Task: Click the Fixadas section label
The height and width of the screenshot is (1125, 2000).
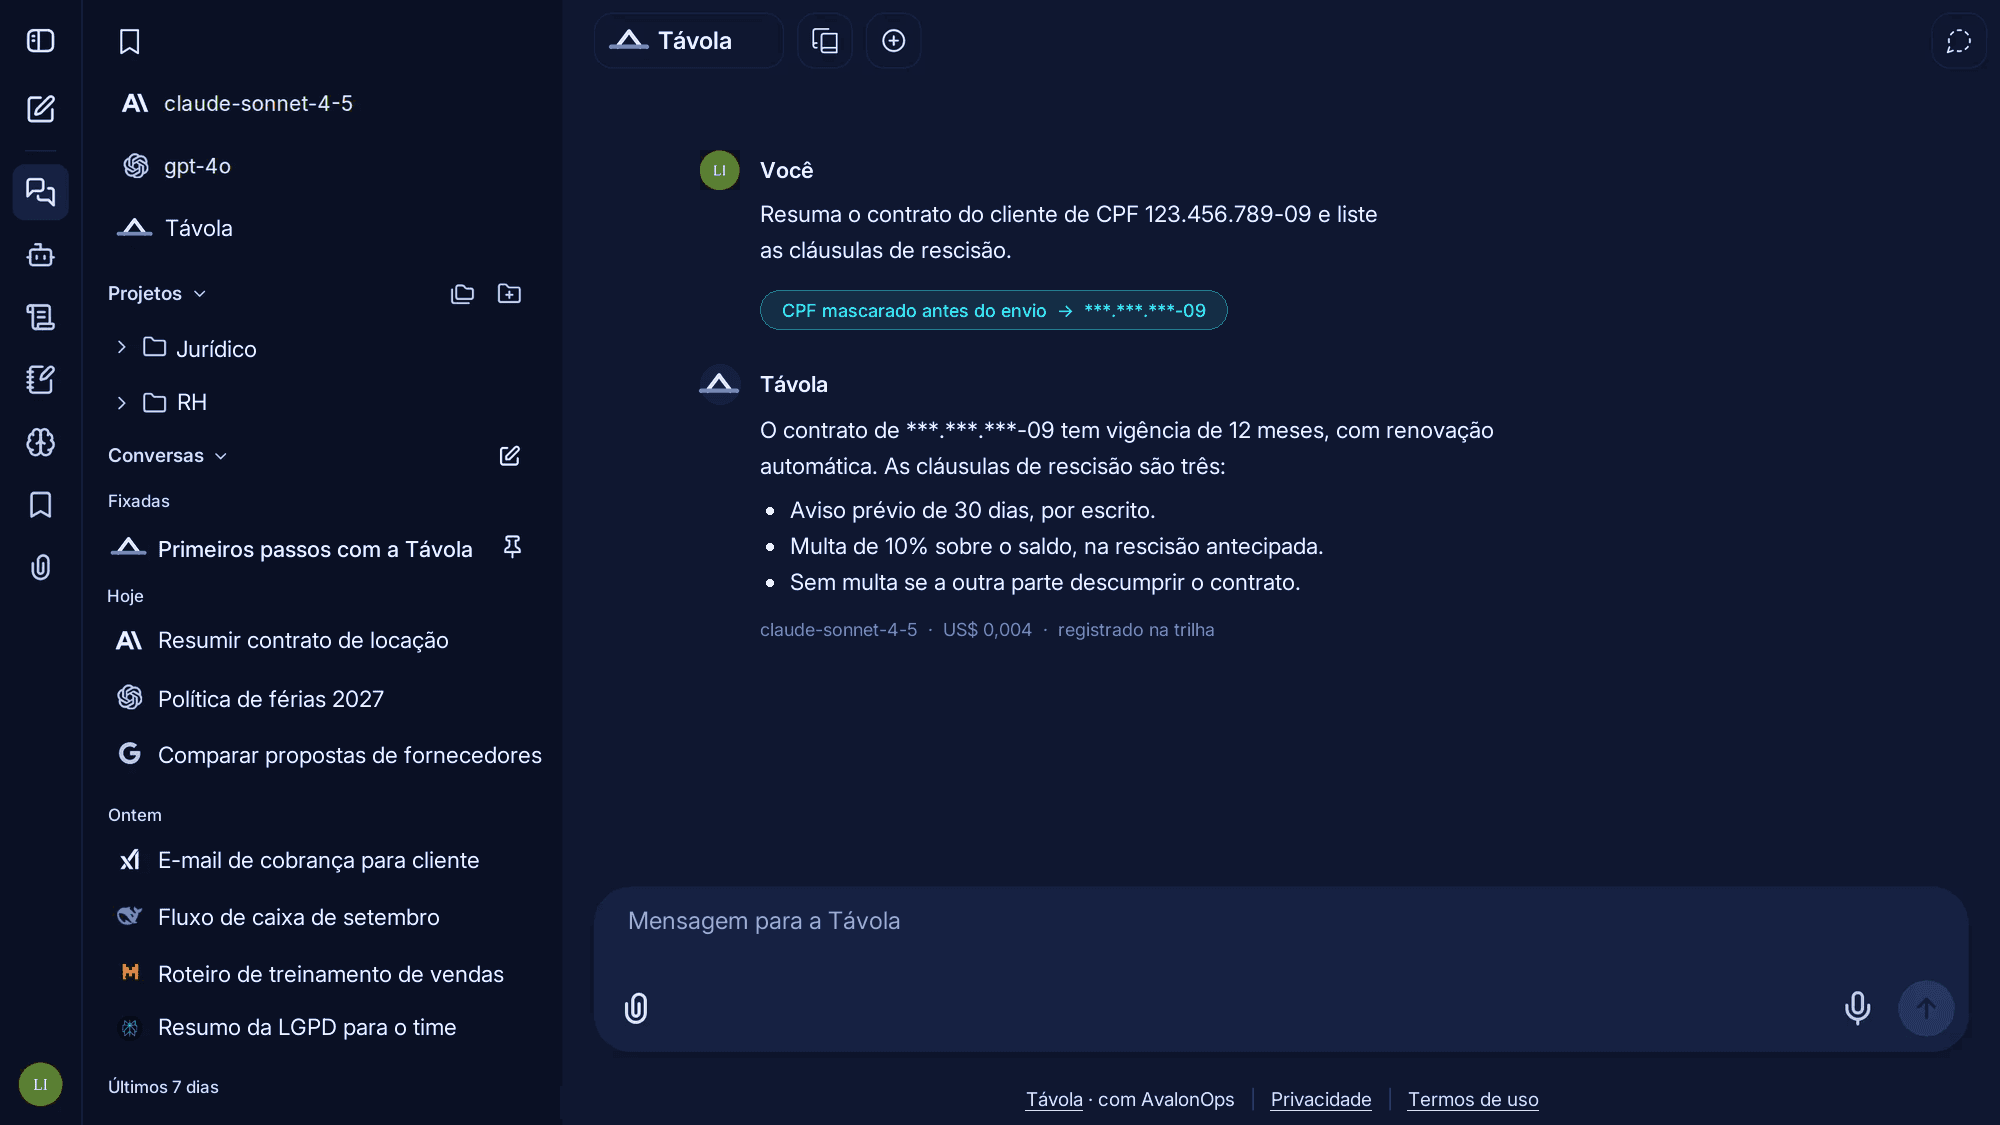Action: pyautogui.click(x=139, y=501)
